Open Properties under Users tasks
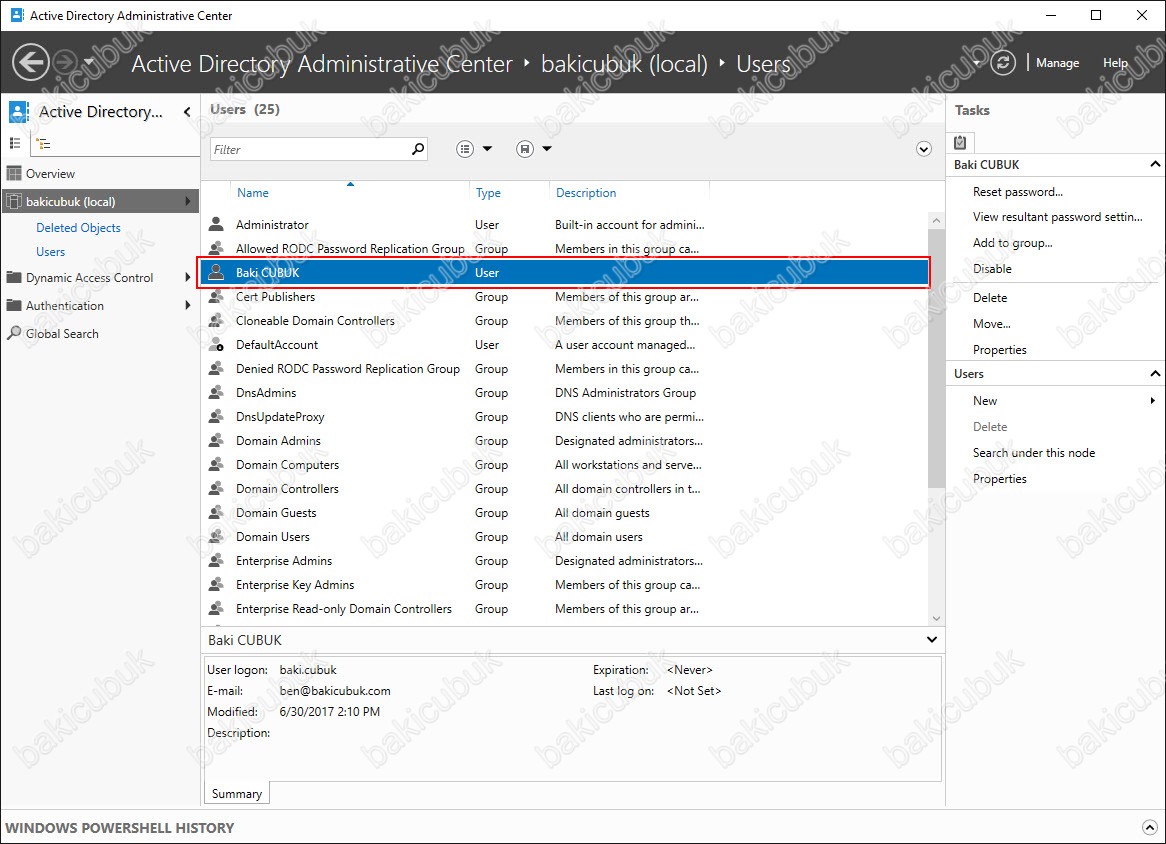1166x844 pixels. click(x=999, y=478)
